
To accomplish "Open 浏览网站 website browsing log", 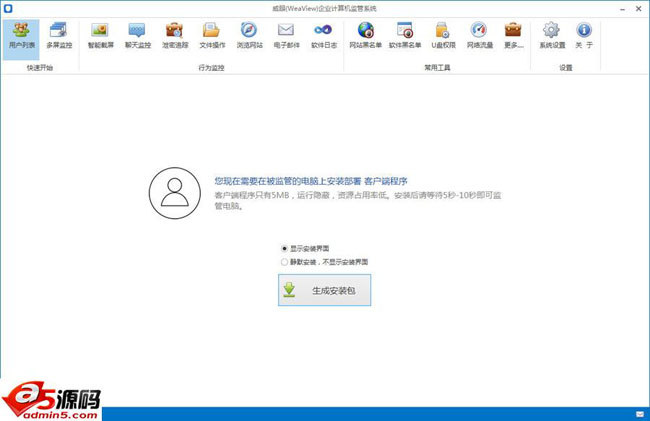I will [249, 36].
